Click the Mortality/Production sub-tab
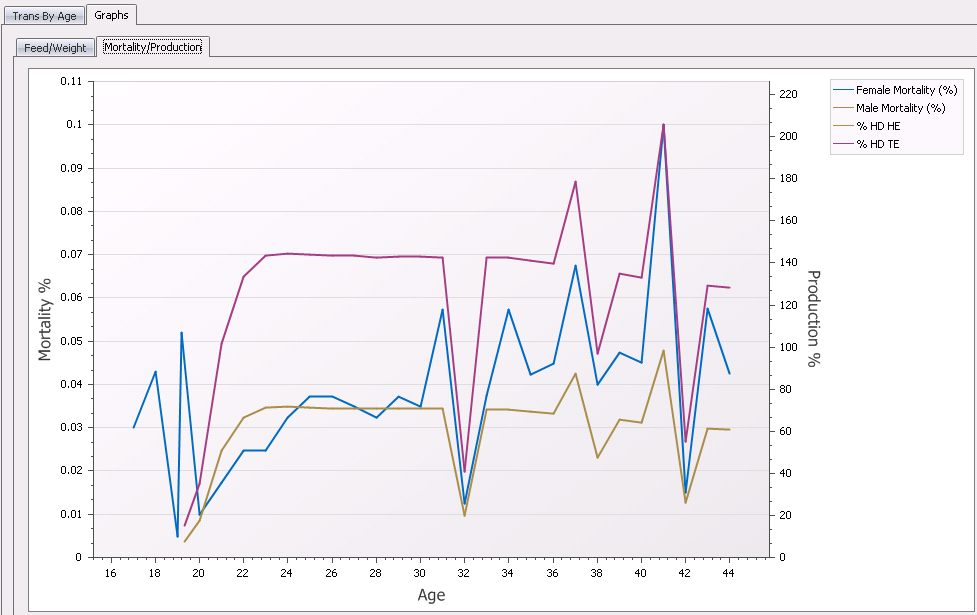 pos(153,47)
